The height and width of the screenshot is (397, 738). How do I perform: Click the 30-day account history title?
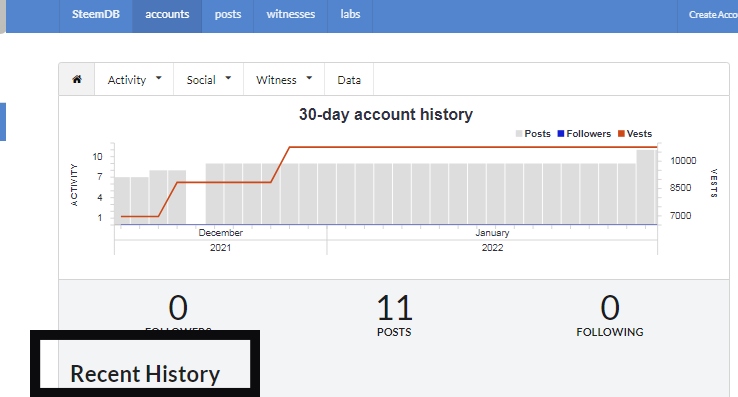[385, 114]
